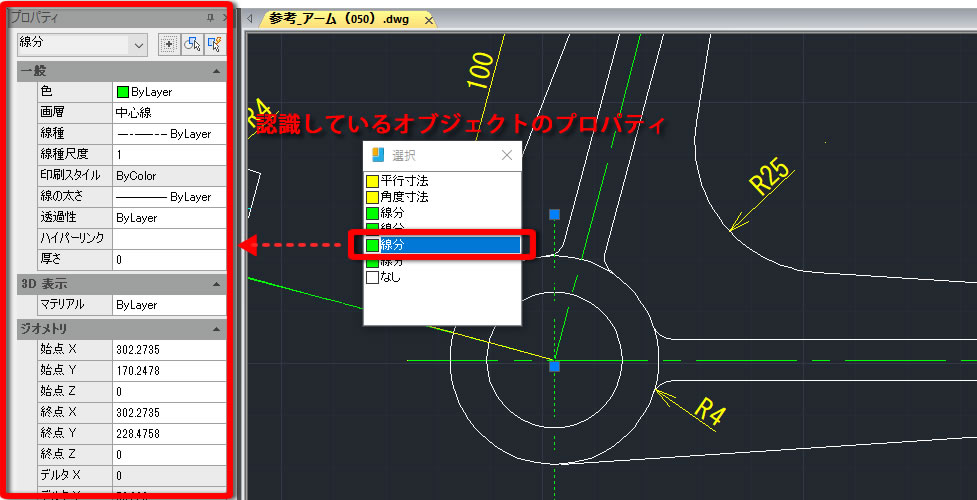
Task: Click the ジオメトリ section header label
Action: pos(45,328)
